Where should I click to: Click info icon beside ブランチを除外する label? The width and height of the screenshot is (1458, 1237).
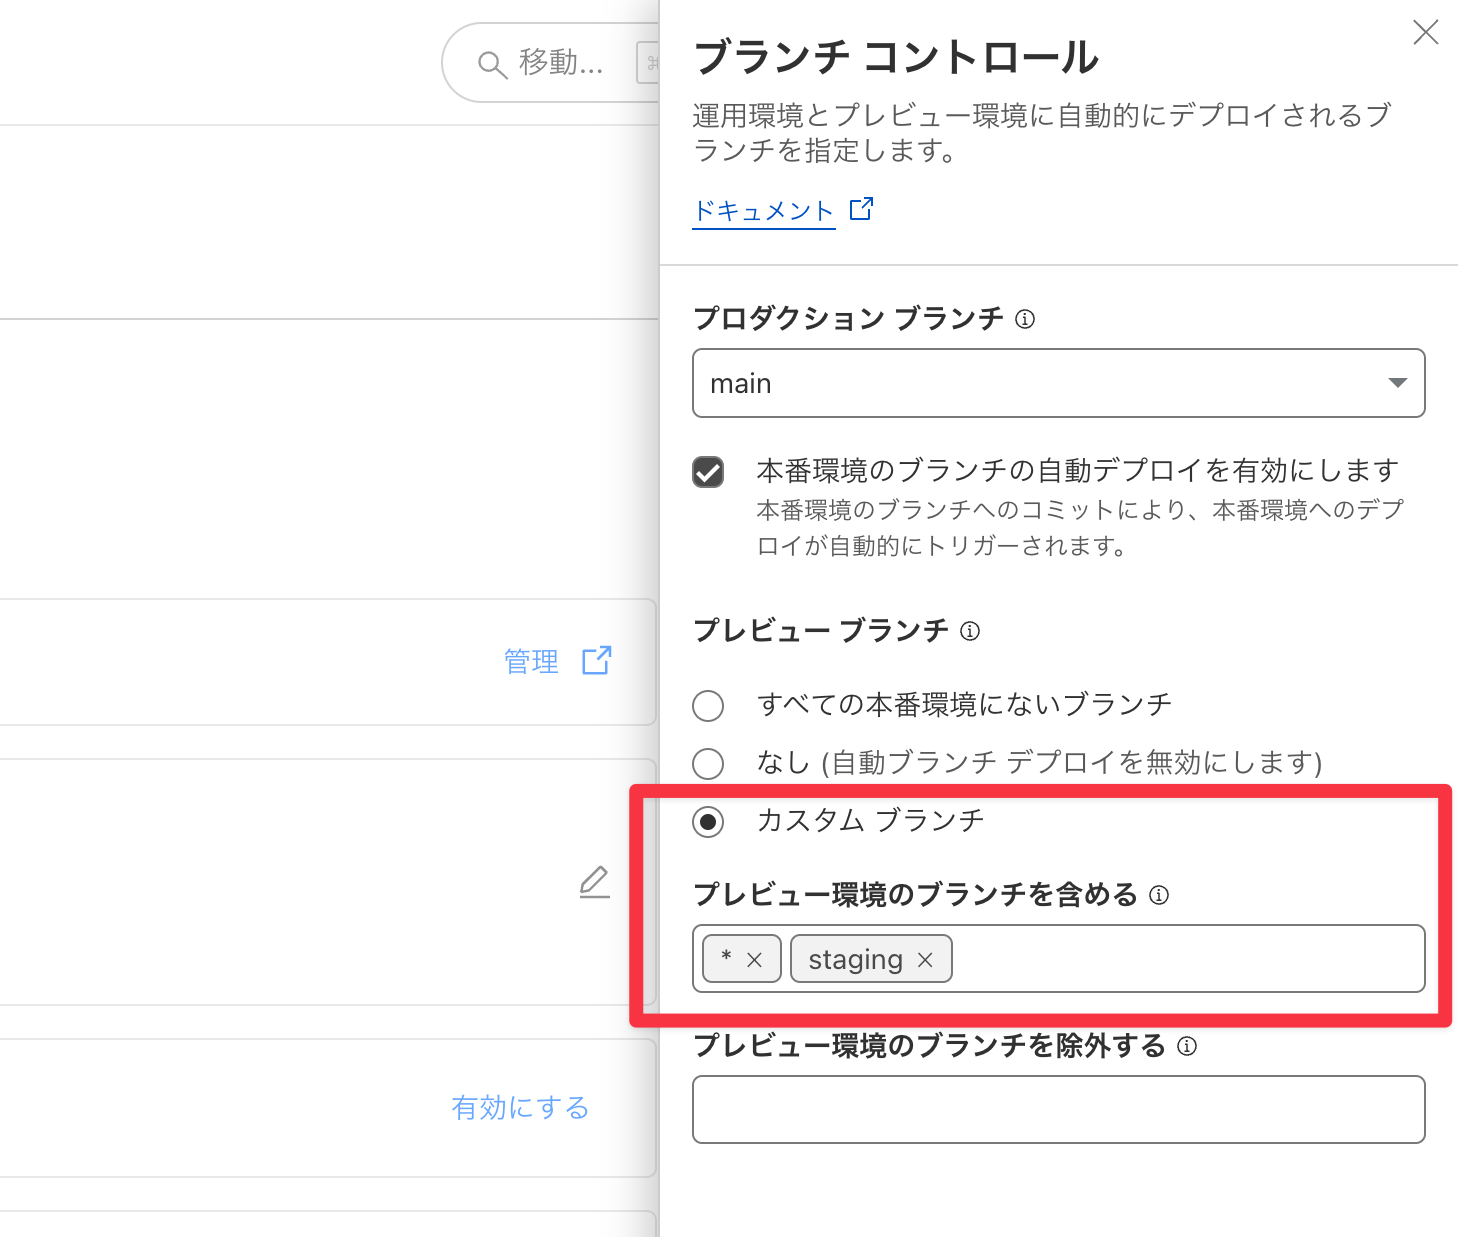click(x=1187, y=1046)
